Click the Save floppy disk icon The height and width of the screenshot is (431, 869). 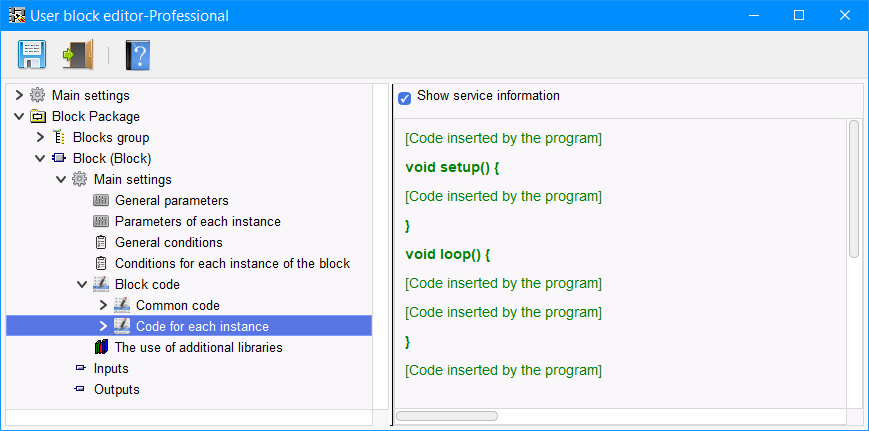[x=31, y=54]
